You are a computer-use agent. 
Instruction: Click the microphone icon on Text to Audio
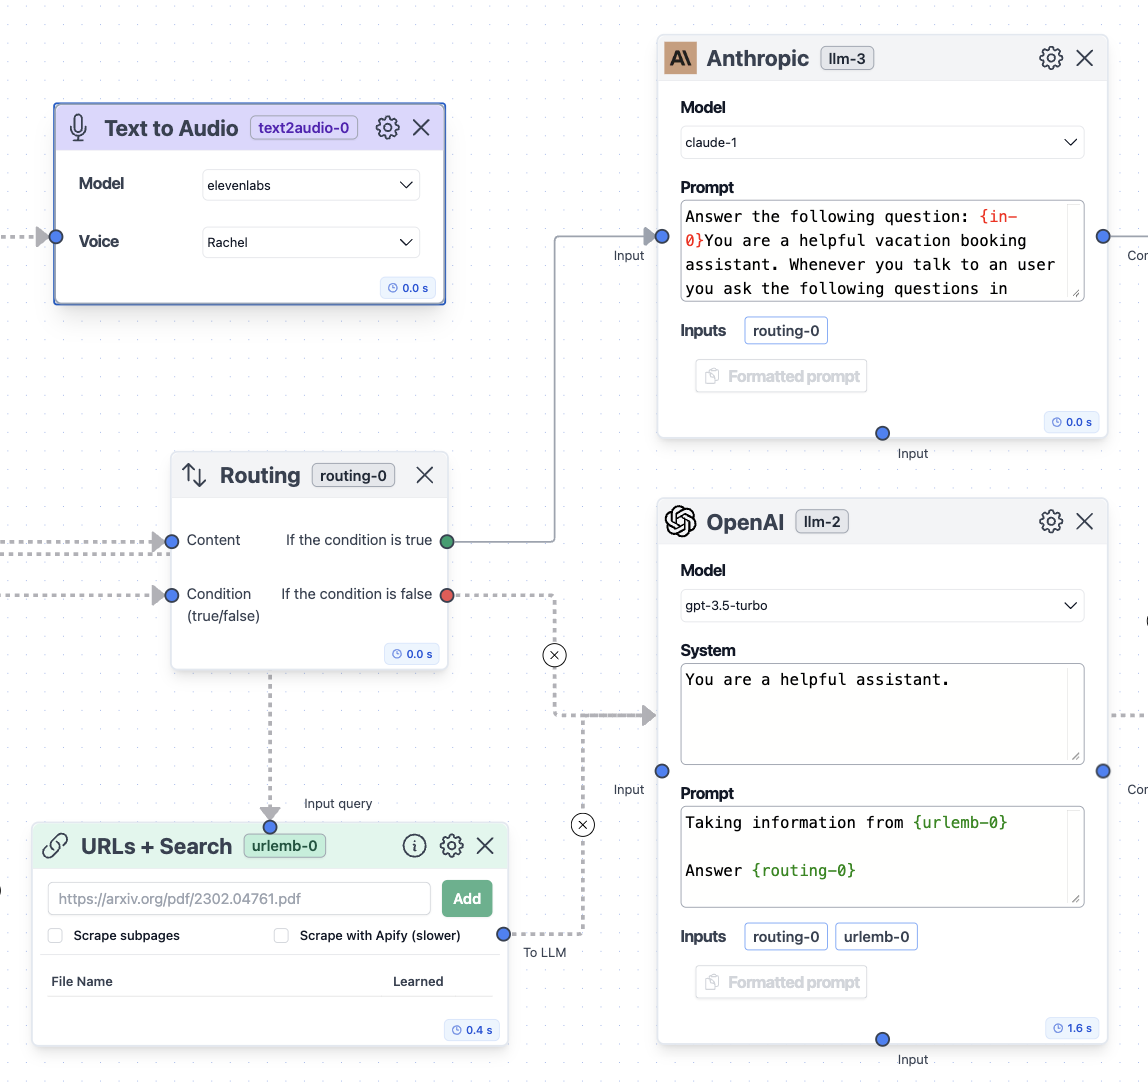pyautogui.click(x=78, y=127)
